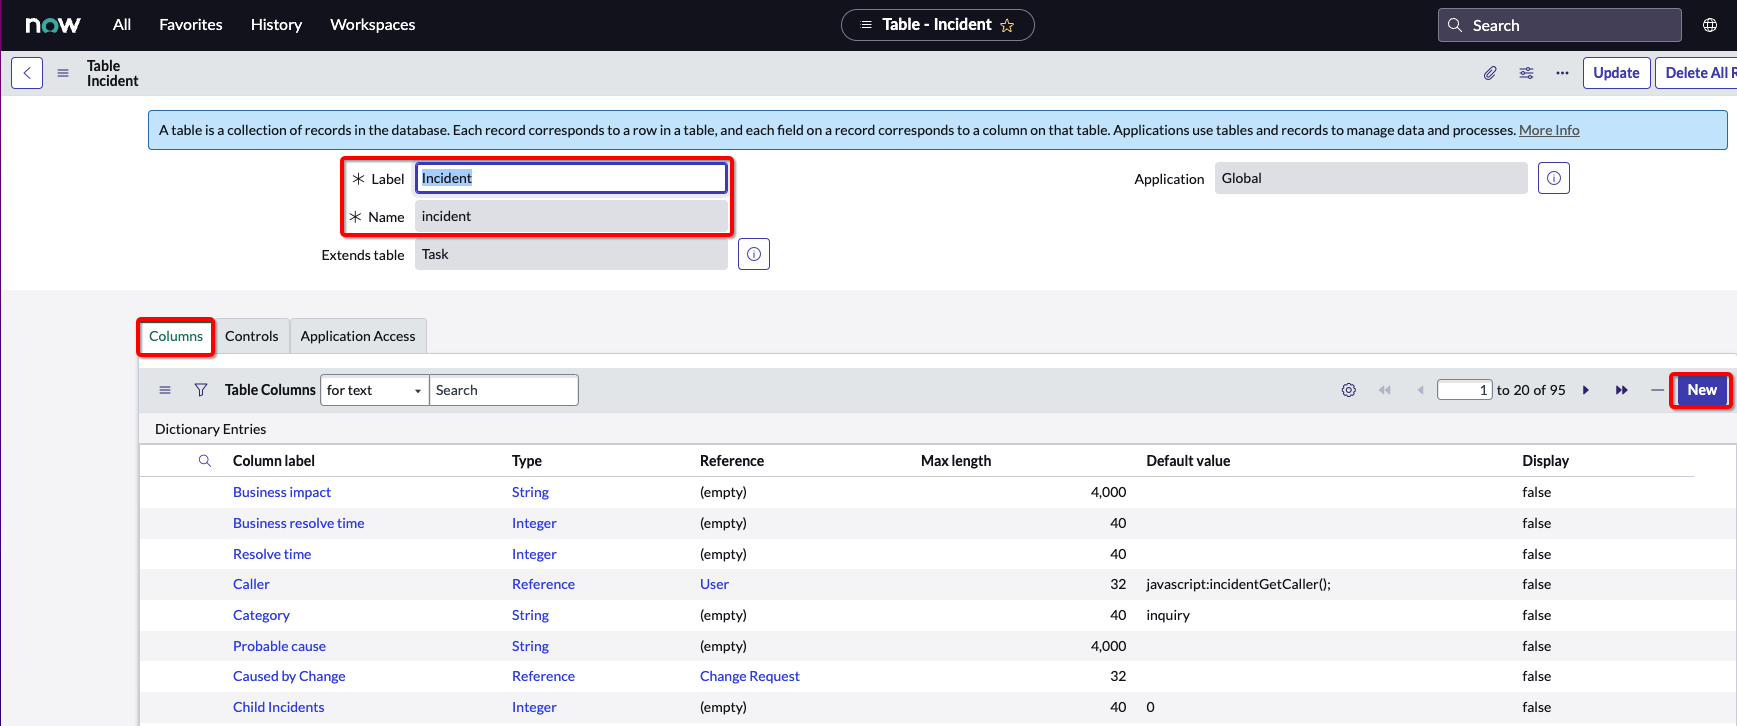Click the Dictionary Entries breadcrumb

210,429
